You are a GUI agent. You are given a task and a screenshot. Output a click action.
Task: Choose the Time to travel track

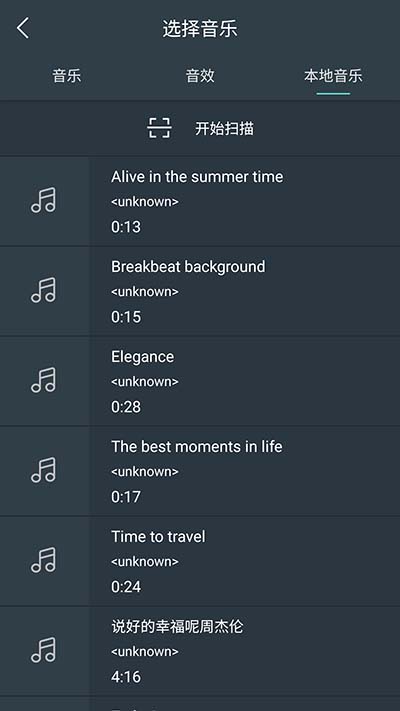pyautogui.click(x=158, y=537)
